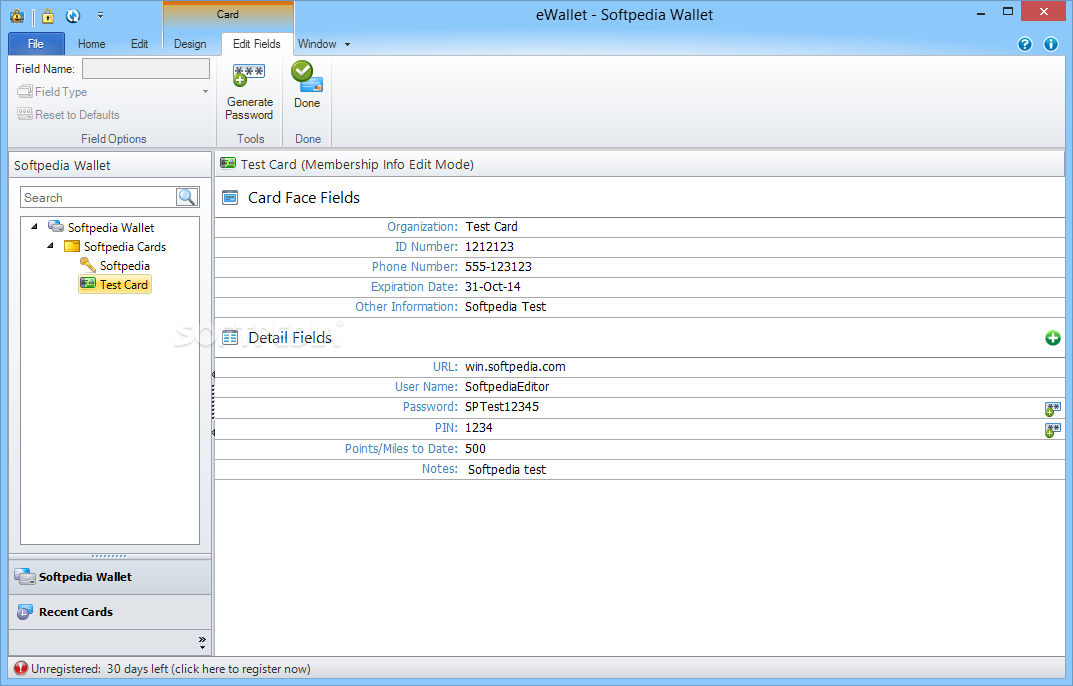Switch to the Edit tab
Image resolution: width=1073 pixels, height=686 pixels.
[140, 44]
